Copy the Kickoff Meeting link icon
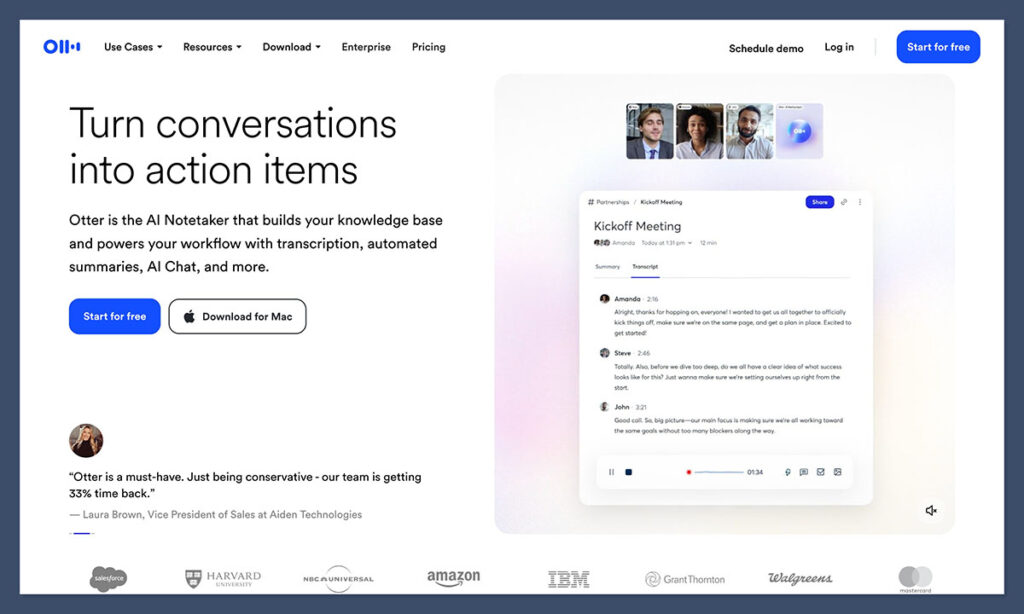 pyautogui.click(x=844, y=202)
